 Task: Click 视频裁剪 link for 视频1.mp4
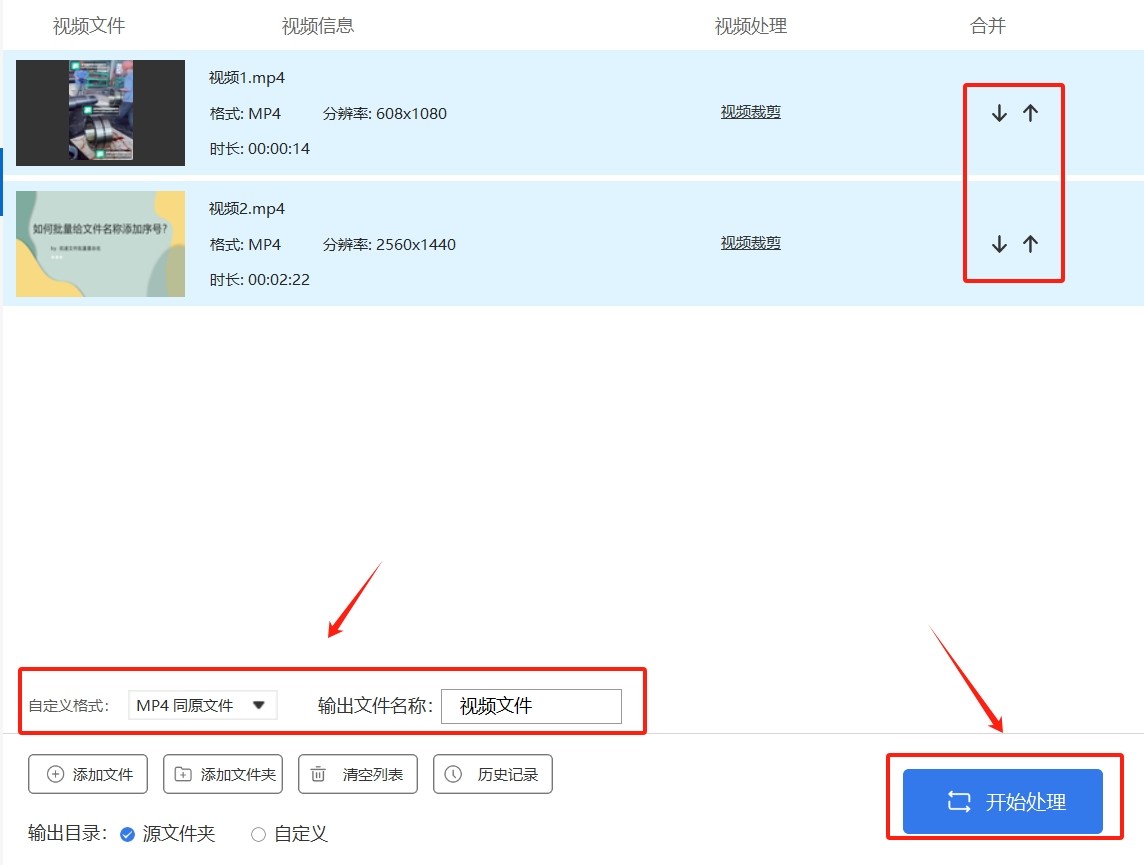(x=750, y=112)
